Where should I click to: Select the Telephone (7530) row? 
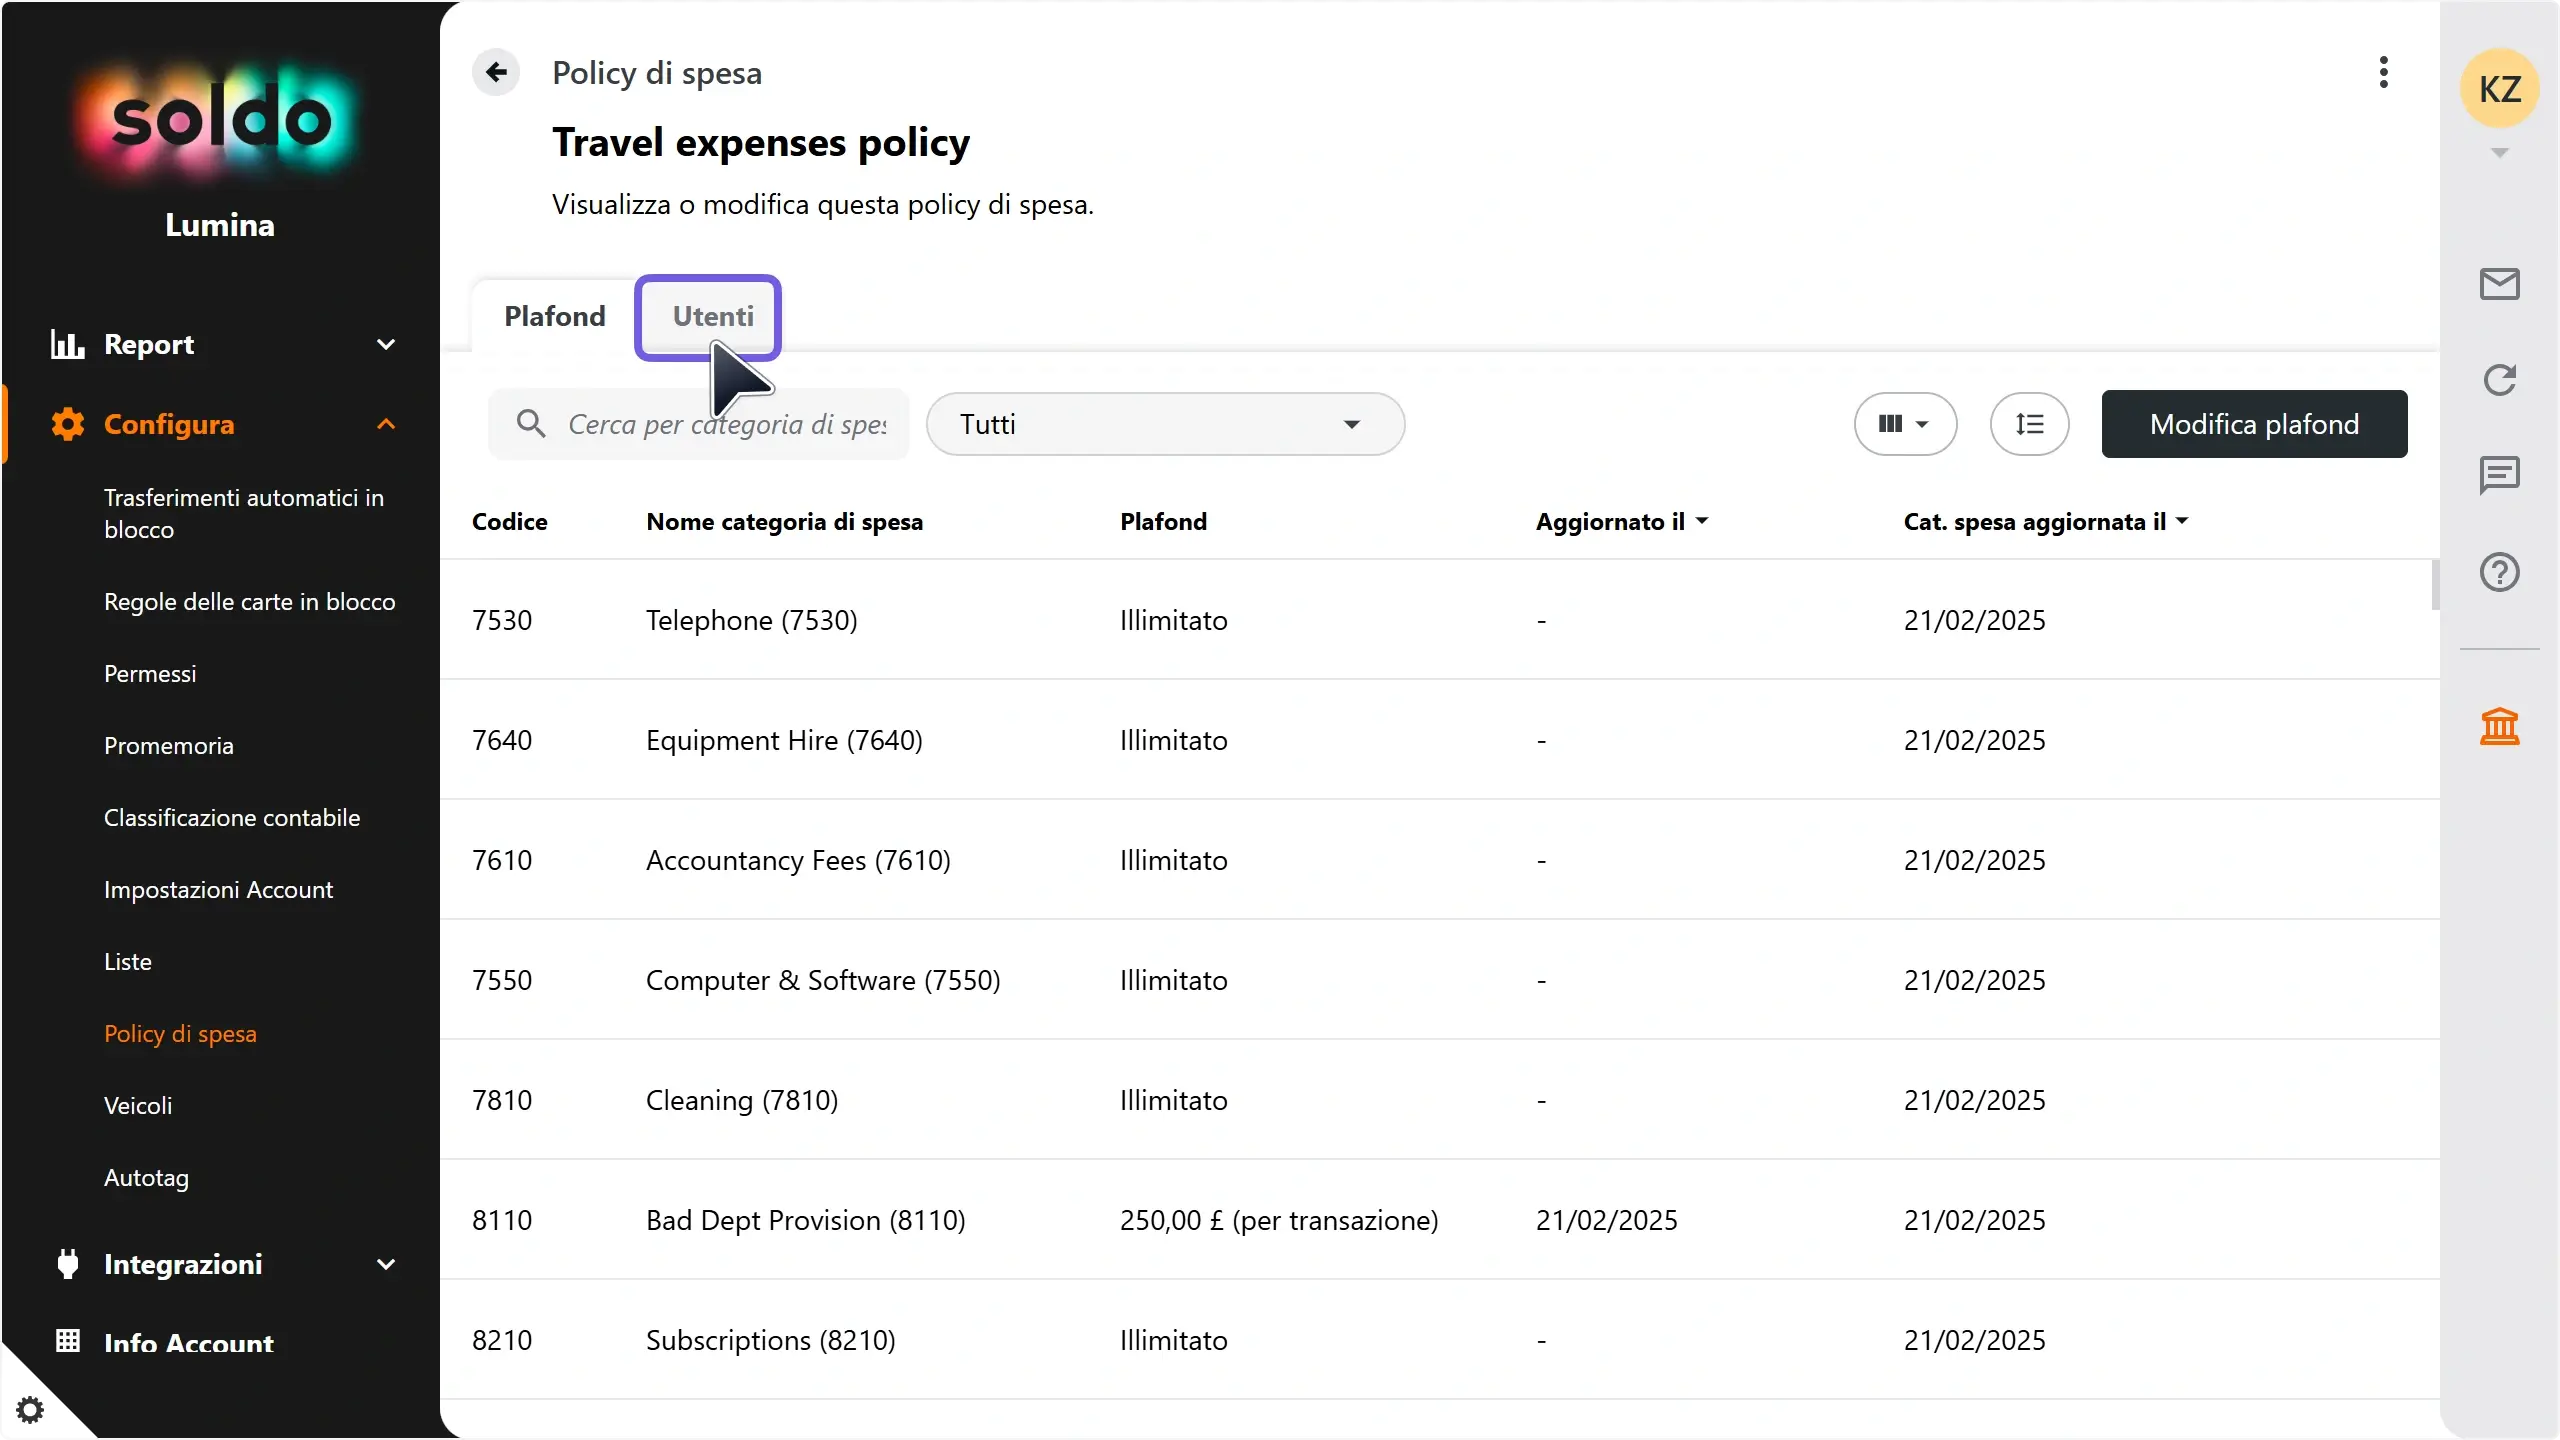click(1440, 620)
